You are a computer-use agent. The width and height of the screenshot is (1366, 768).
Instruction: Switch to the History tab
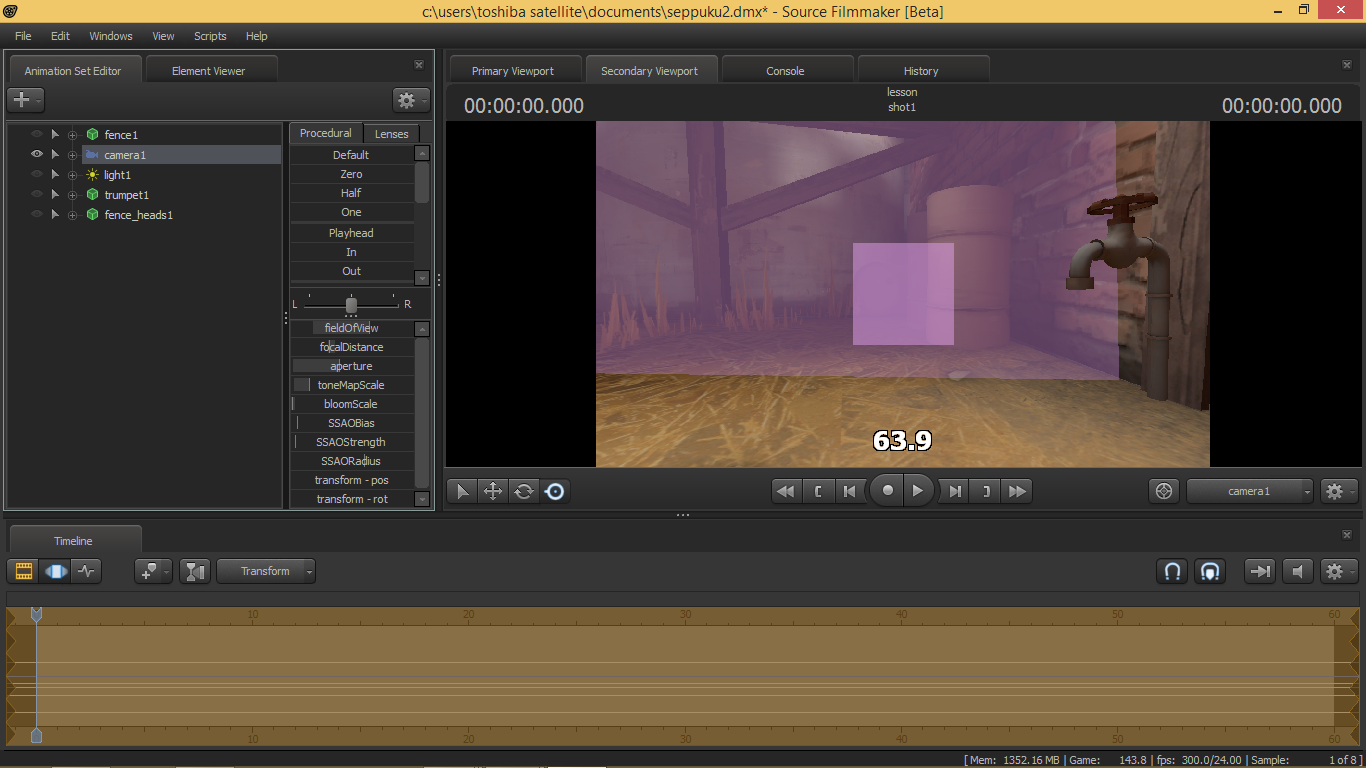tap(921, 71)
